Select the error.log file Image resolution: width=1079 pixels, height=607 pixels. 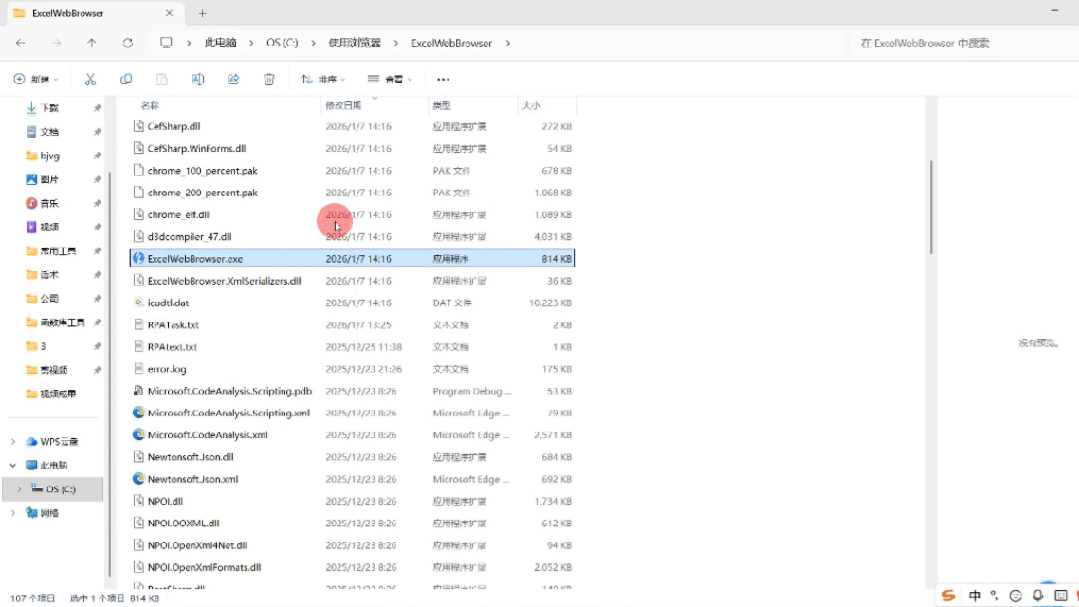pyautogui.click(x=167, y=369)
